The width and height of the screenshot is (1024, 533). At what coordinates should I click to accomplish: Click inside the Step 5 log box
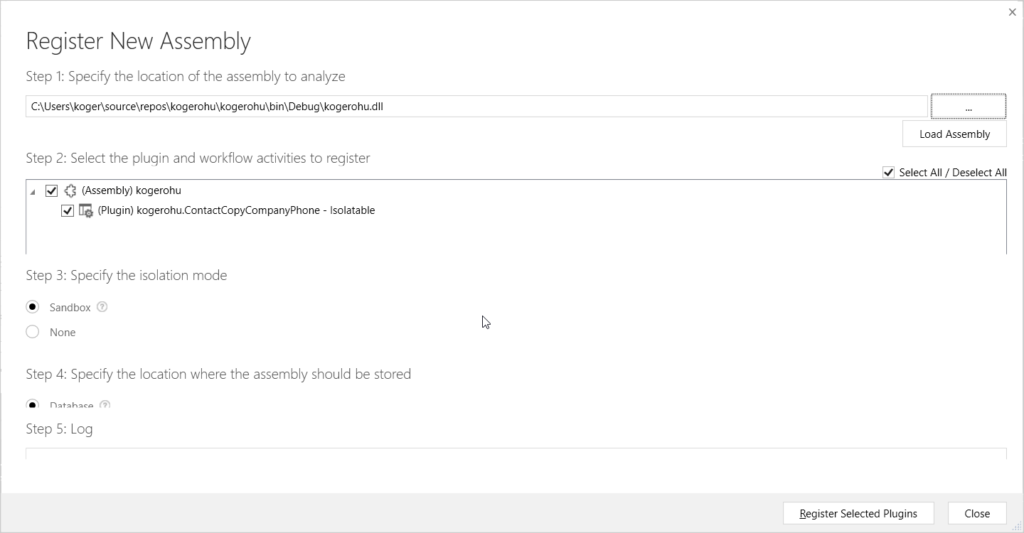(x=516, y=454)
